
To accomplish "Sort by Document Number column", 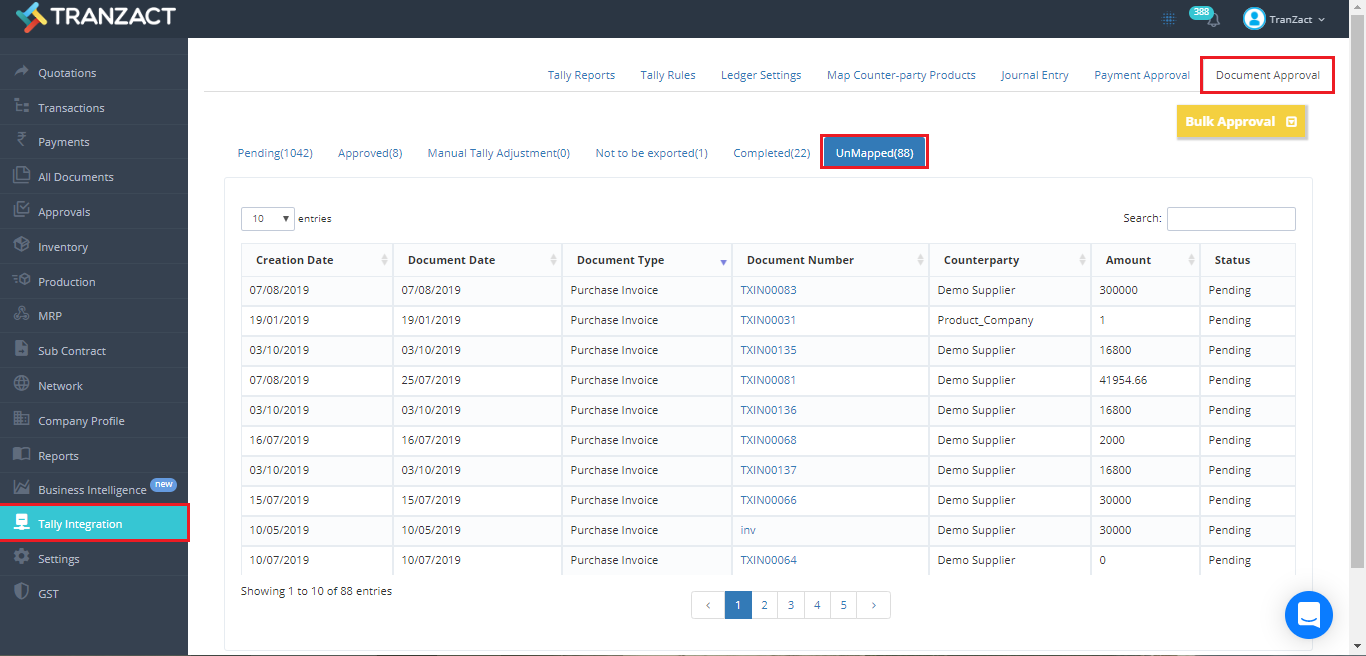I will coord(831,260).
